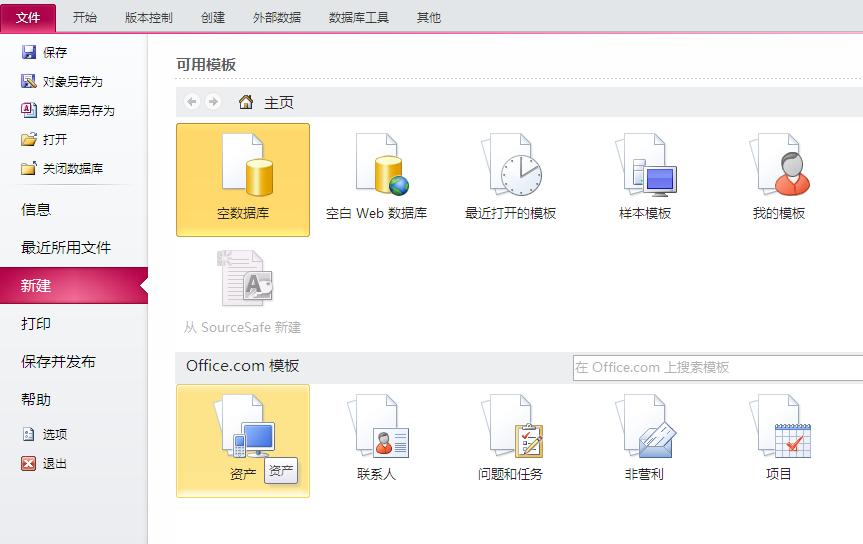The width and height of the screenshot is (863, 544).
Task: Click the Options (选项) text label
Action: point(55,434)
